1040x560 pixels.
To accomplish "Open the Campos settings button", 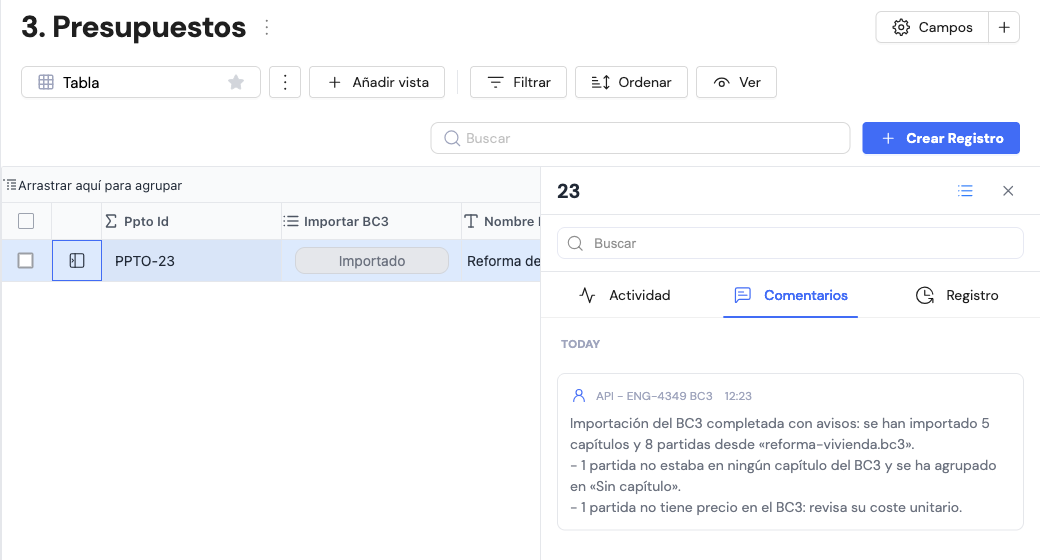I will pos(932,27).
